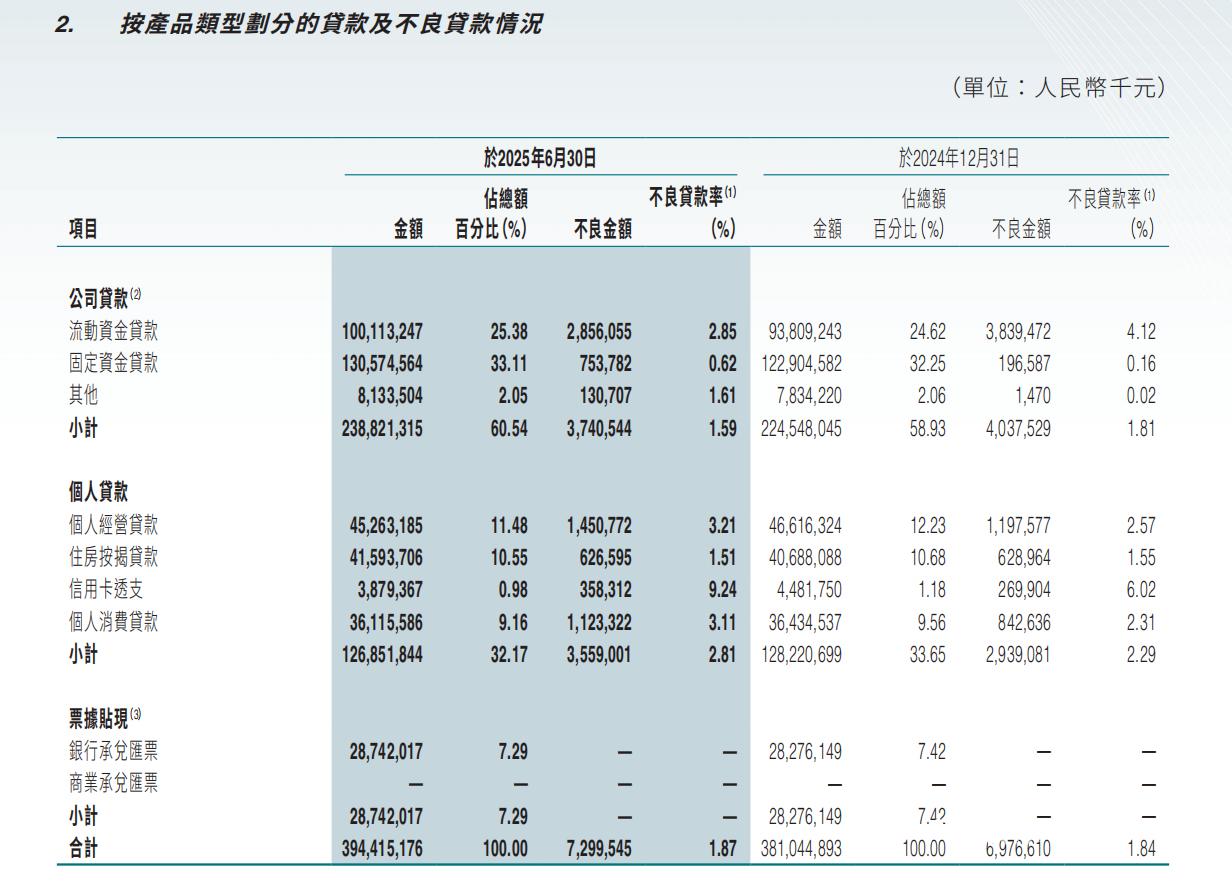The image size is (1232, 890).
Task: Click the 票據貼現 category label
Action: tap(98, 717)
